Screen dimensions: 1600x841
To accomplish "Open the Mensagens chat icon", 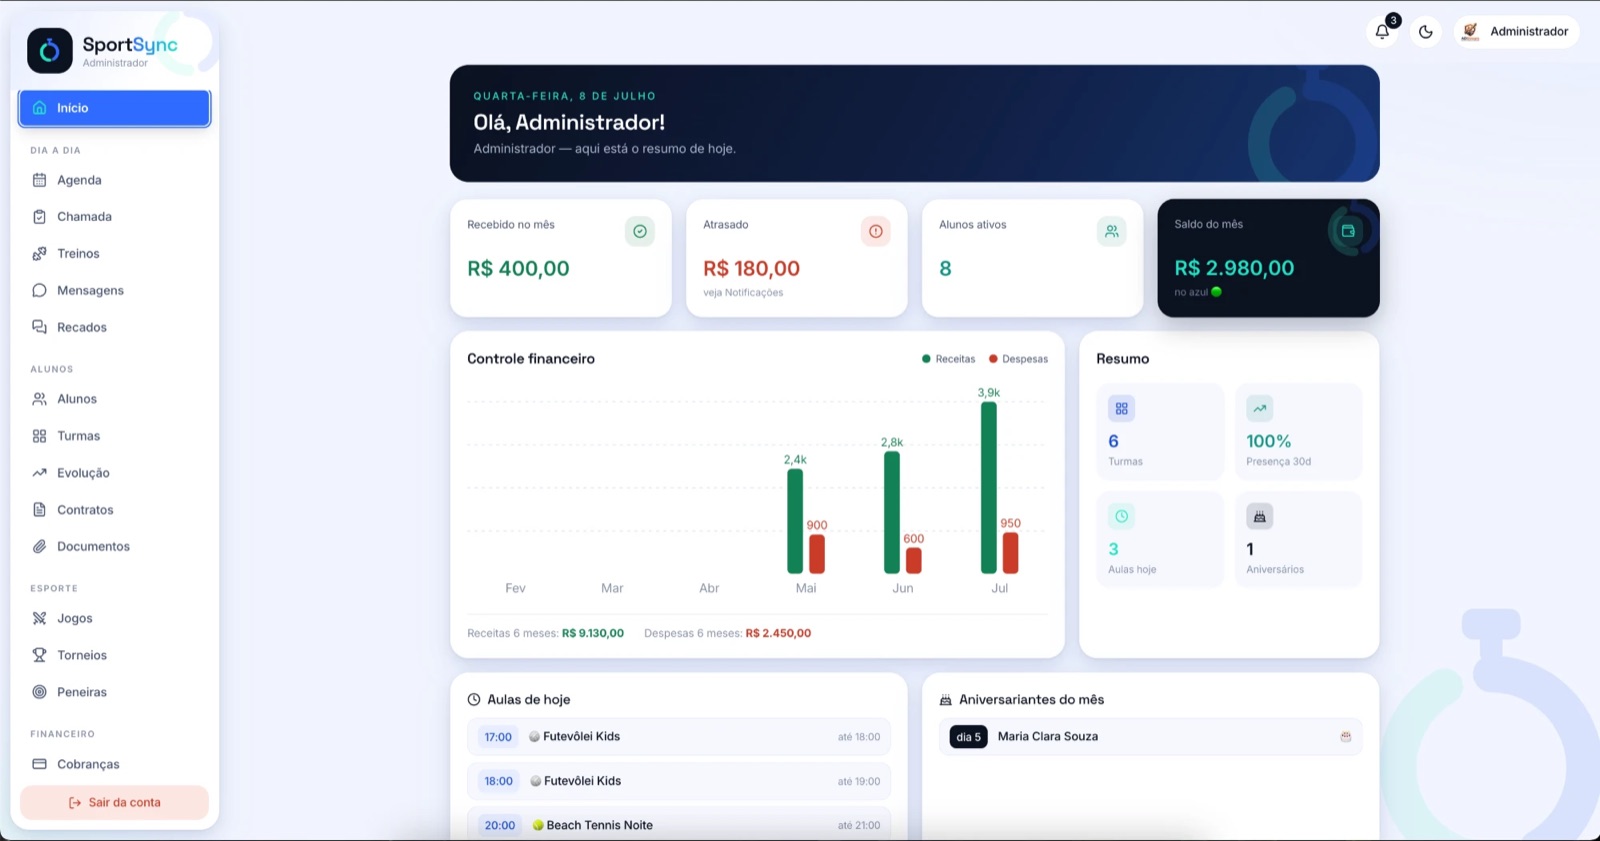I will coord(40,290).
